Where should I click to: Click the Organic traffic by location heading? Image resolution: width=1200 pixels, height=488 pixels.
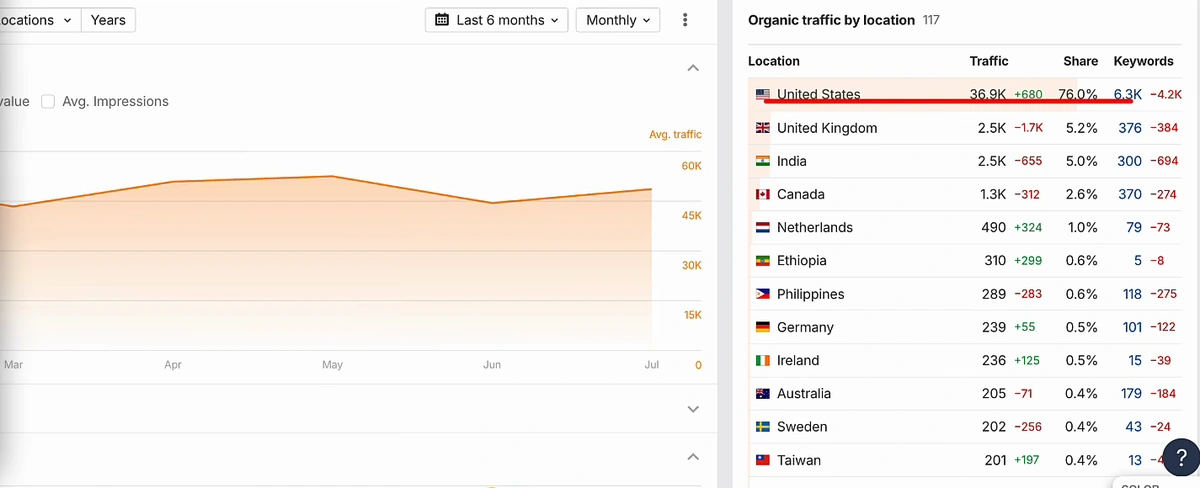(831, 20)
